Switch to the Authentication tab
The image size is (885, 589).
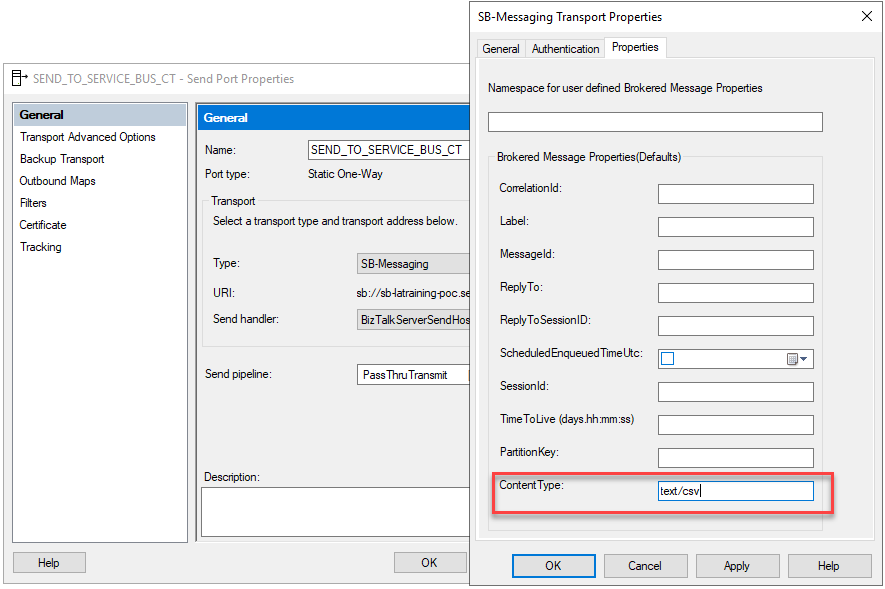coord(565,47)
